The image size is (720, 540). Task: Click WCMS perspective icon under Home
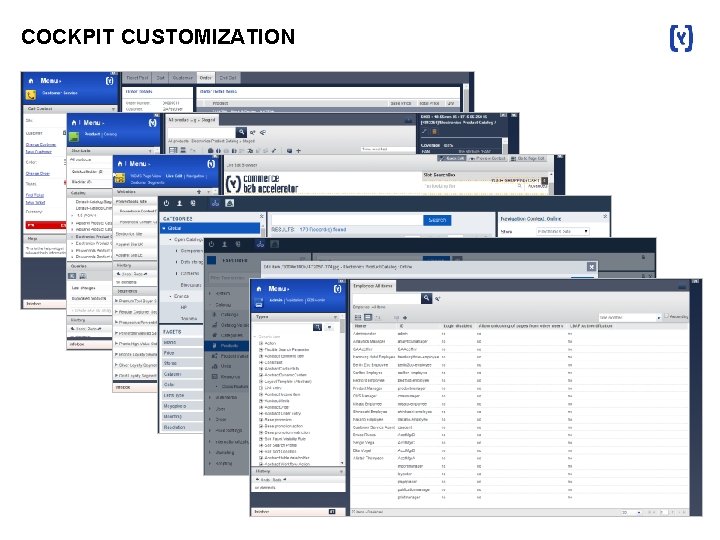(x=120, y=178)
